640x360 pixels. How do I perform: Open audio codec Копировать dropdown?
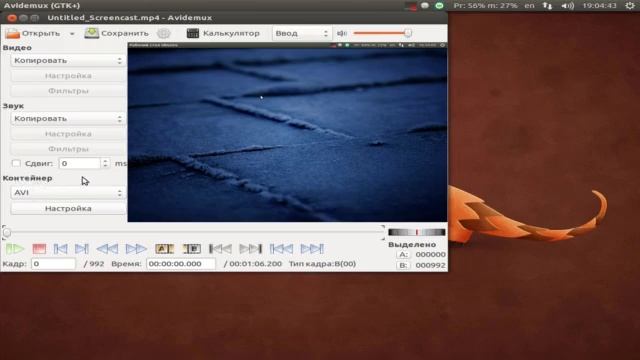tap(68, 118)
